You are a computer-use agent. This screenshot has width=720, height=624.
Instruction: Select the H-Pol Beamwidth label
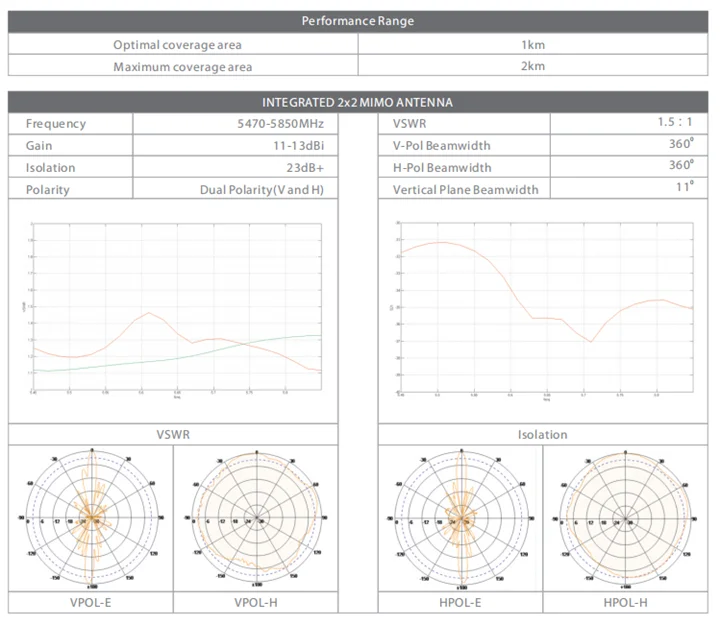(x=442, y=168)
